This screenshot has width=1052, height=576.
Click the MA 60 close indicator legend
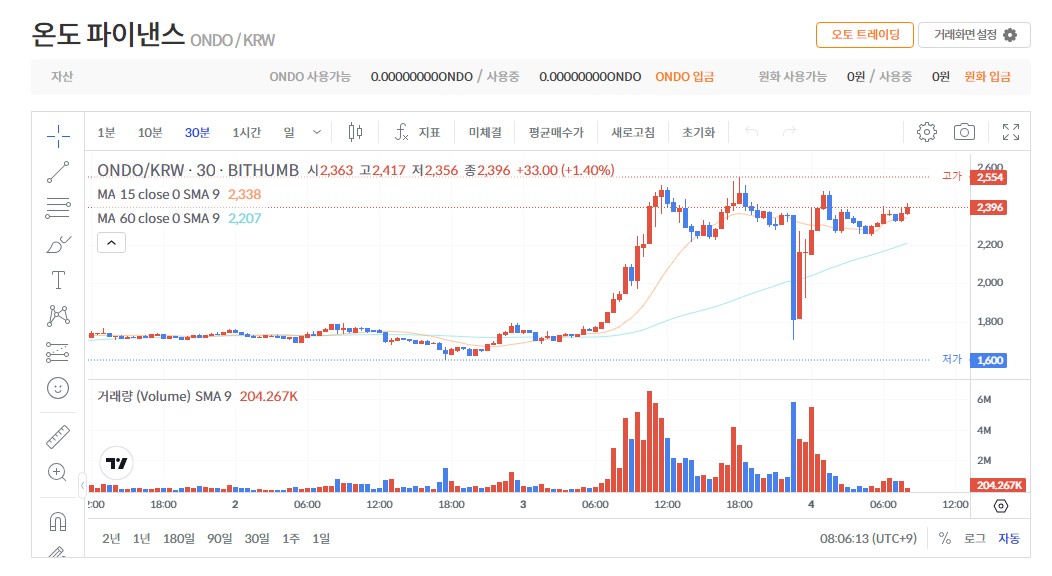(158, 219)
